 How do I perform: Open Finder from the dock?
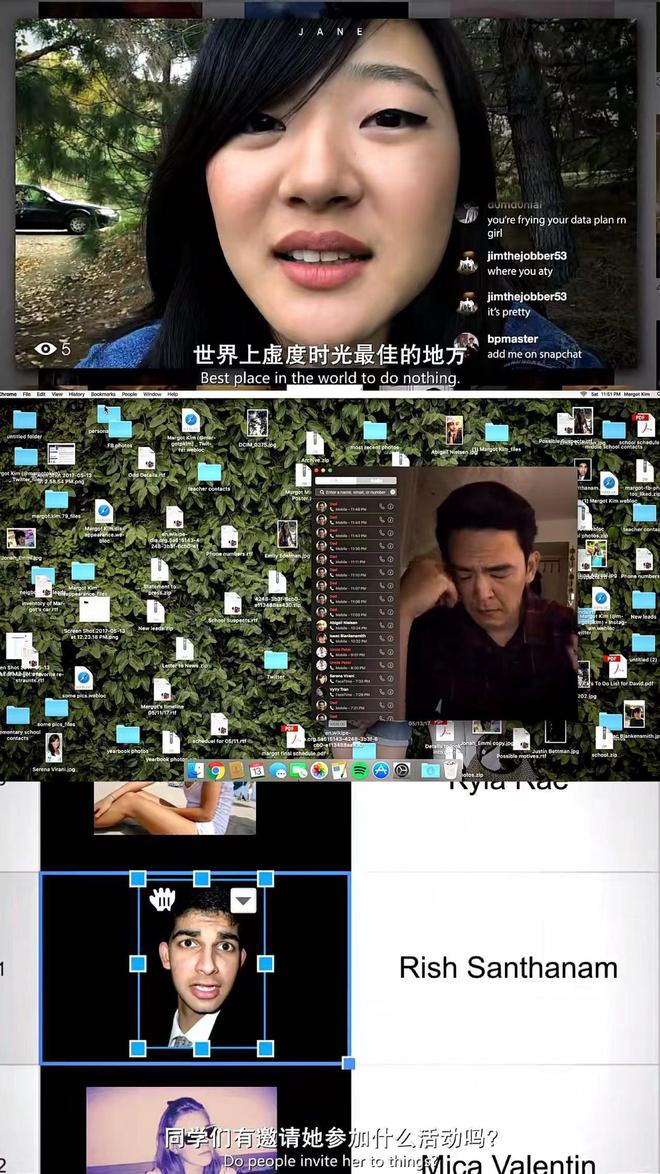point(196,770)
